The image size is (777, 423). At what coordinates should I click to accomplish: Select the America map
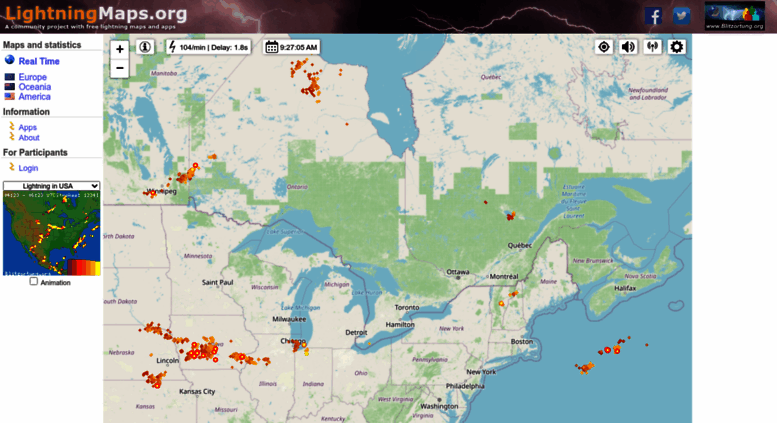pyautogui.click(x=34, y=97)
